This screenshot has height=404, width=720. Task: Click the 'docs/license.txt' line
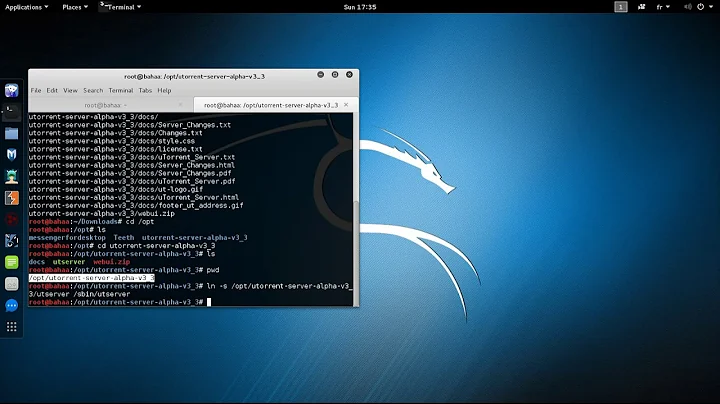tap(116, 149)
